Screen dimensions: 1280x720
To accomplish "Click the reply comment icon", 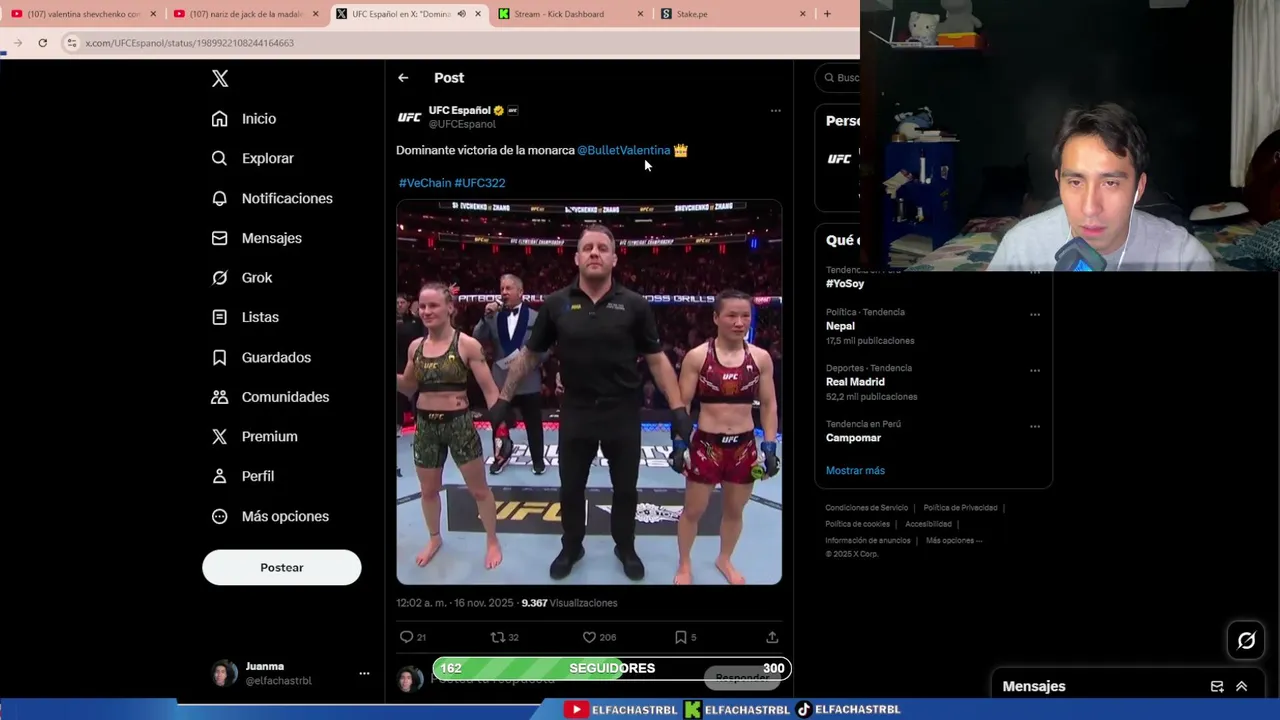I will pos(406,637).
